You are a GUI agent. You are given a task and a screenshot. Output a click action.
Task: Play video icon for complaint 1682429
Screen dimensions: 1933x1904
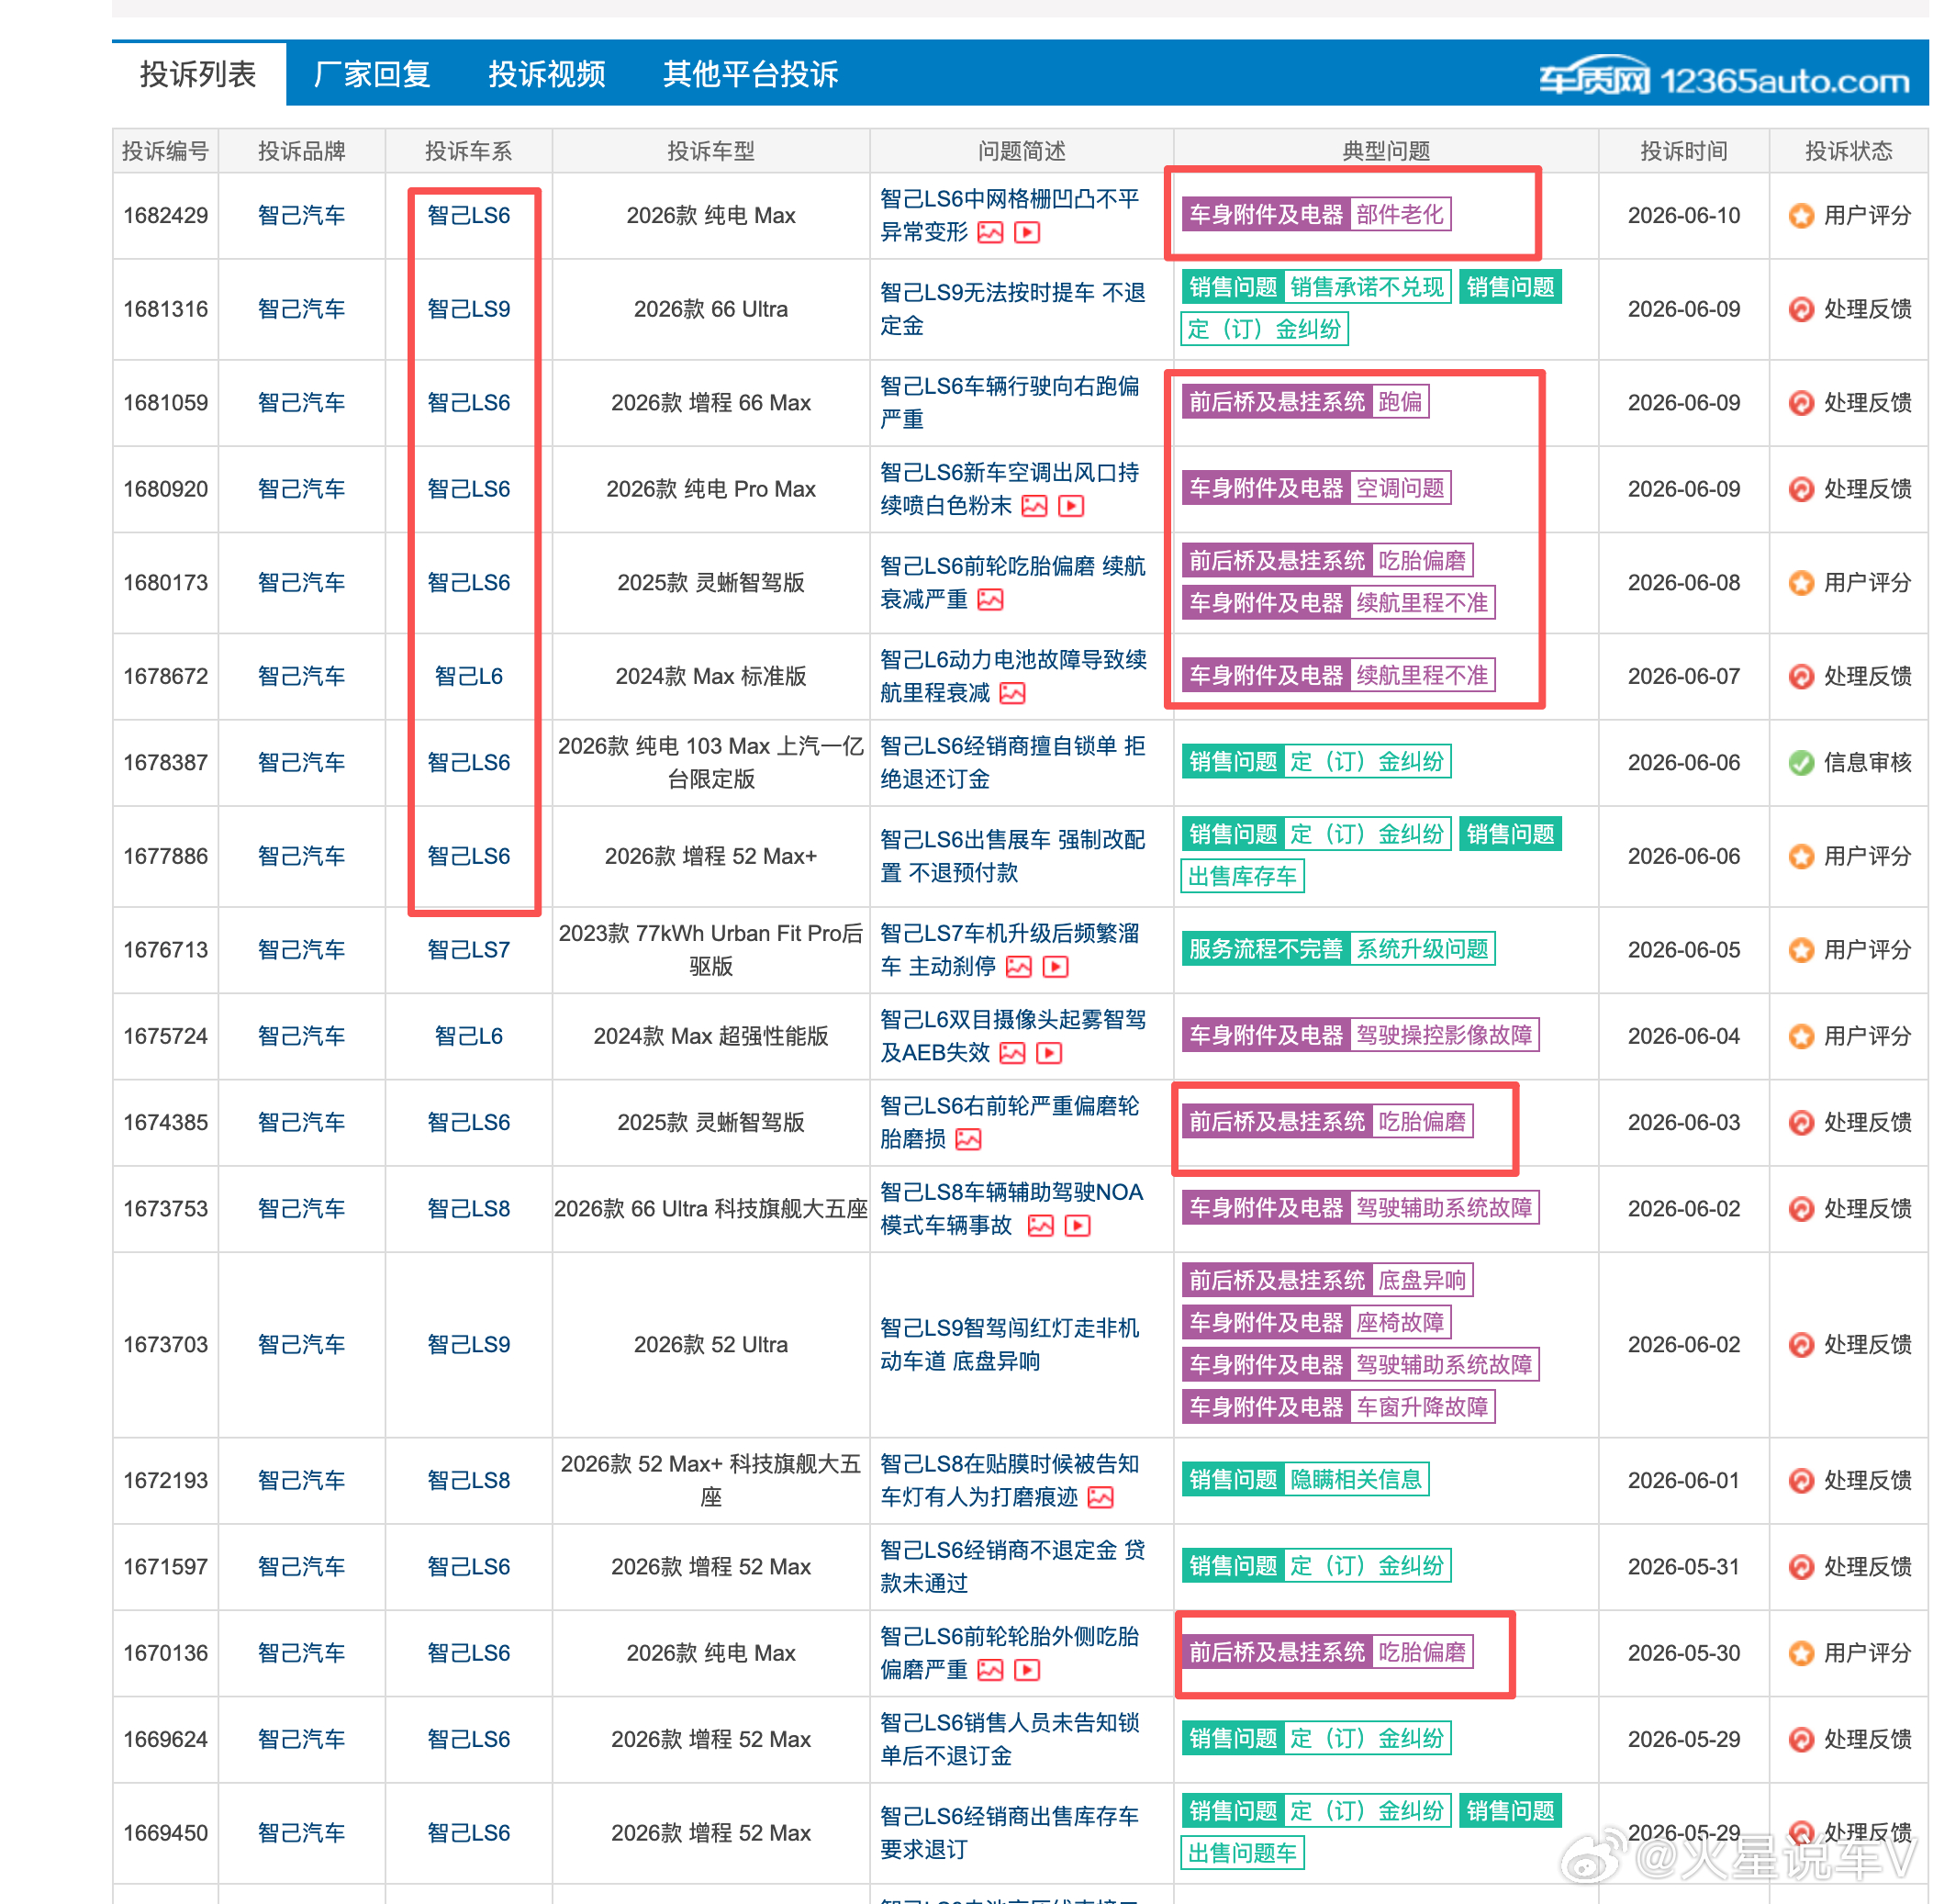point(1027,233)
